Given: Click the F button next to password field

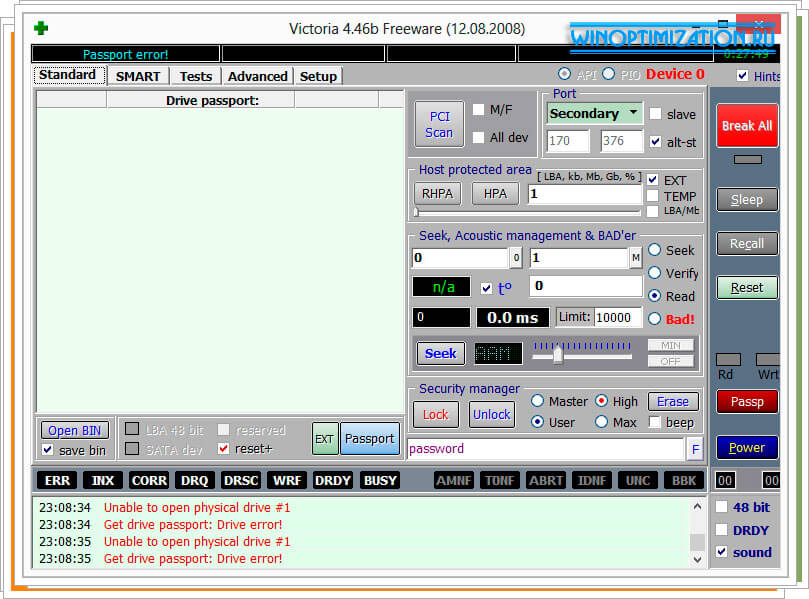Looking at the screenshot, I should click(695, 449).
